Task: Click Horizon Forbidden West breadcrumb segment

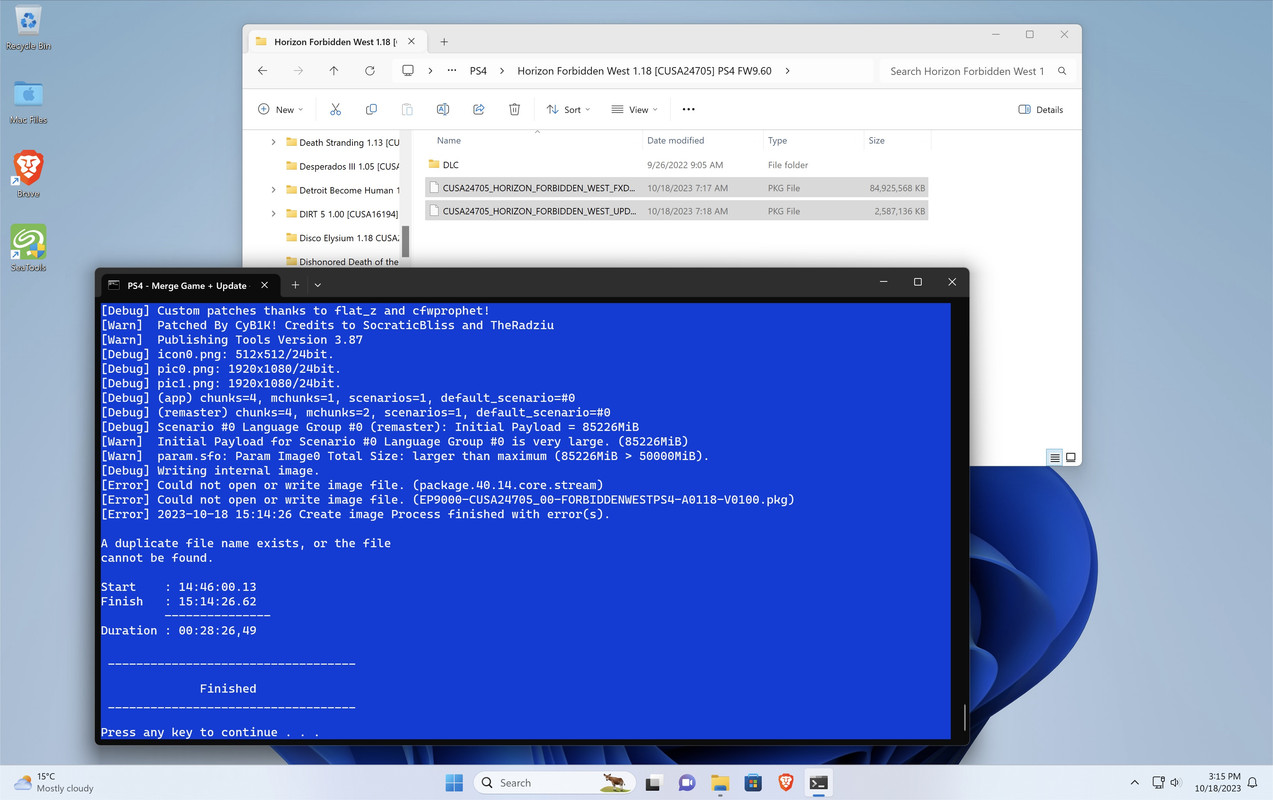Action: (644, 71)
